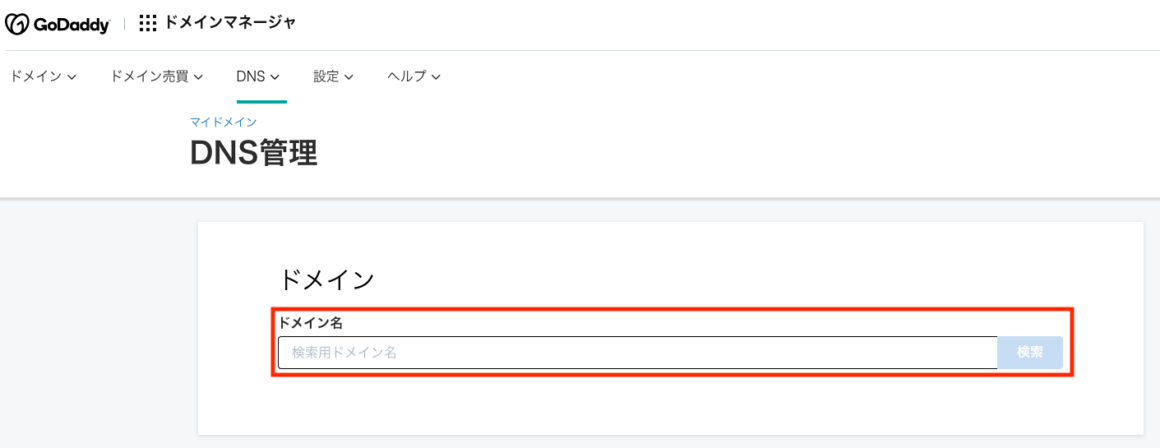This screenshot has height=448, width=1160.
Task: Click the ドメイン名 field label
Action: coord(309,322)
